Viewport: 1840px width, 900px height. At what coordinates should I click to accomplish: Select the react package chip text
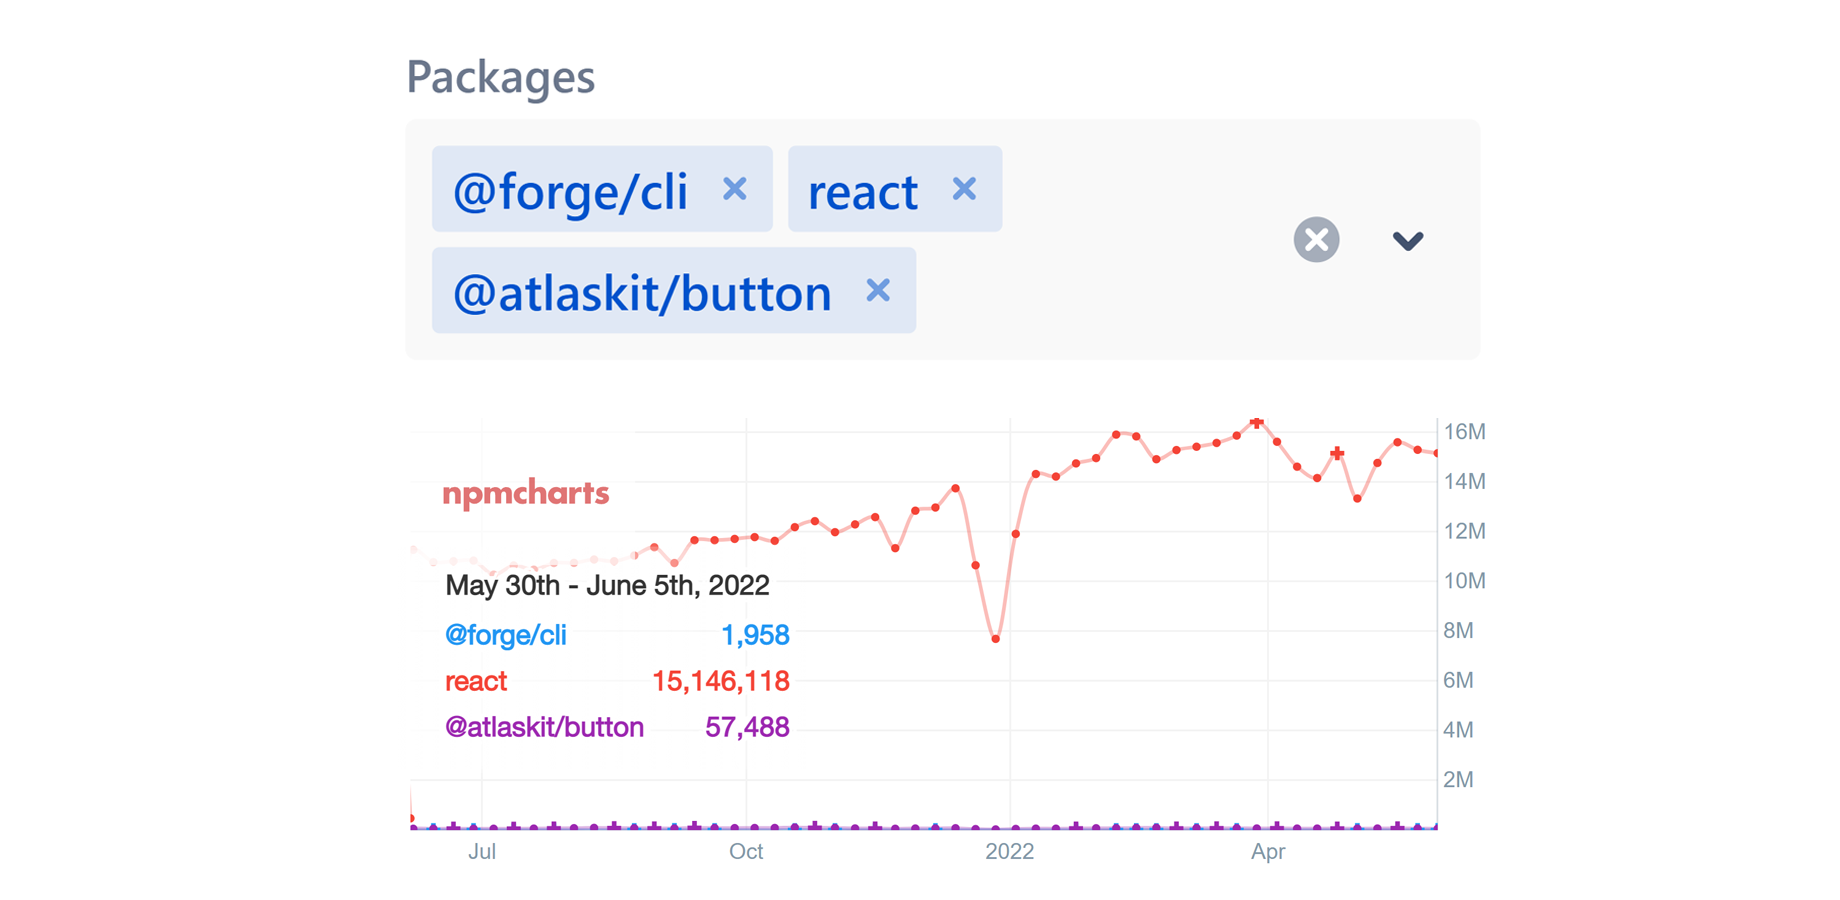(863, 193)
